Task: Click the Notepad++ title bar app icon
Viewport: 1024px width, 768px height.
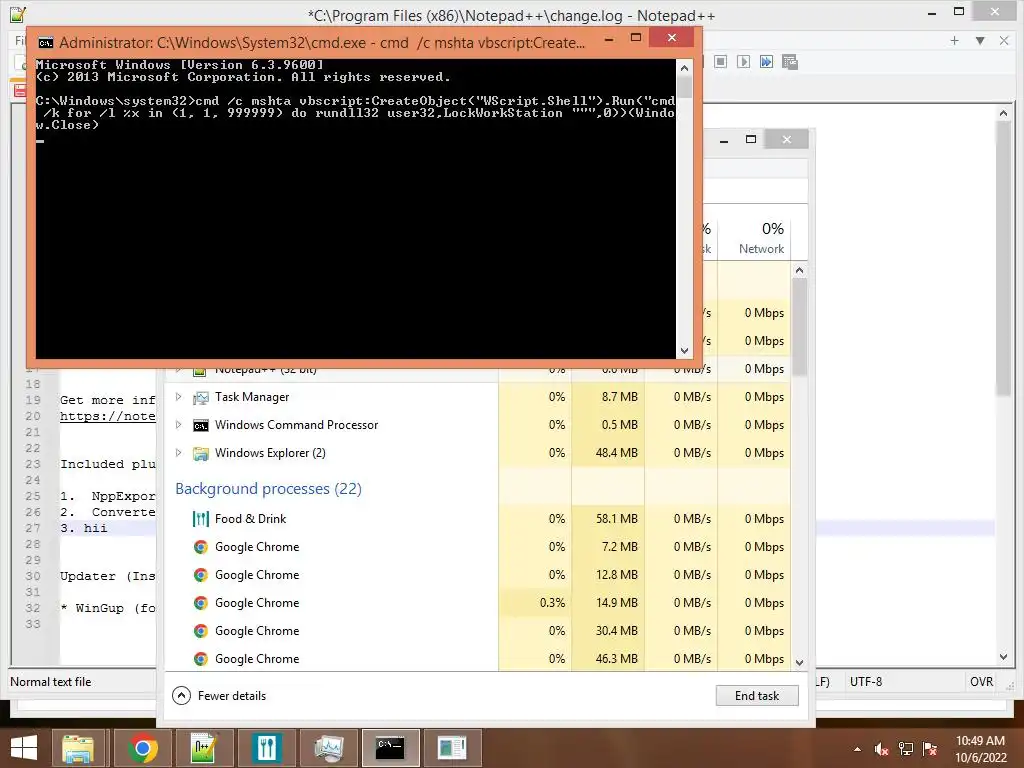Action: tap(18, 14)
